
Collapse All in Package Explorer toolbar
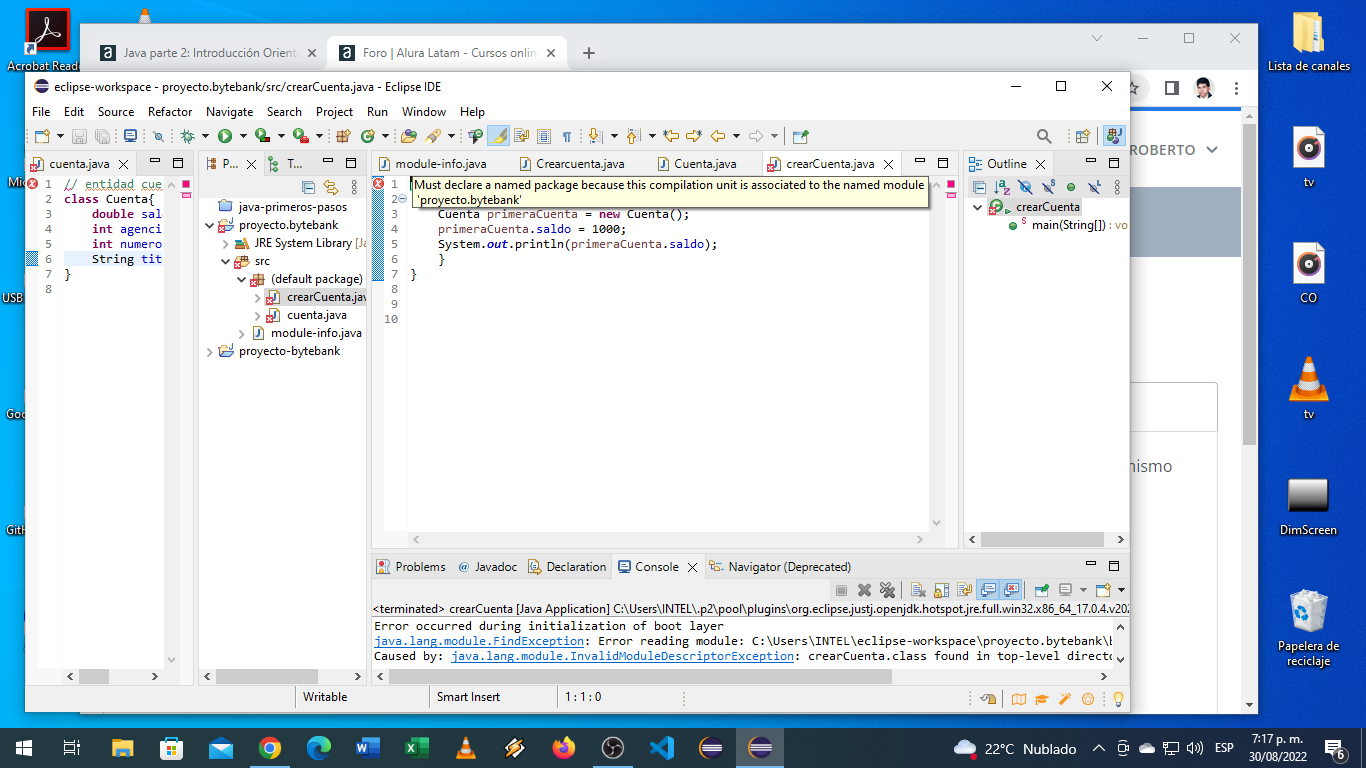point(308,187)
